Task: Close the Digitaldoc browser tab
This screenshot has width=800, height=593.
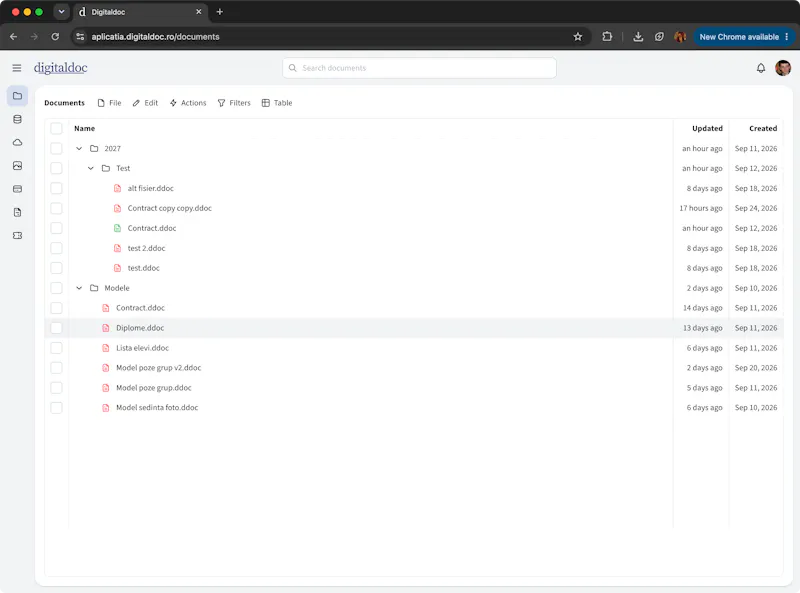Action: pos(198,12)
